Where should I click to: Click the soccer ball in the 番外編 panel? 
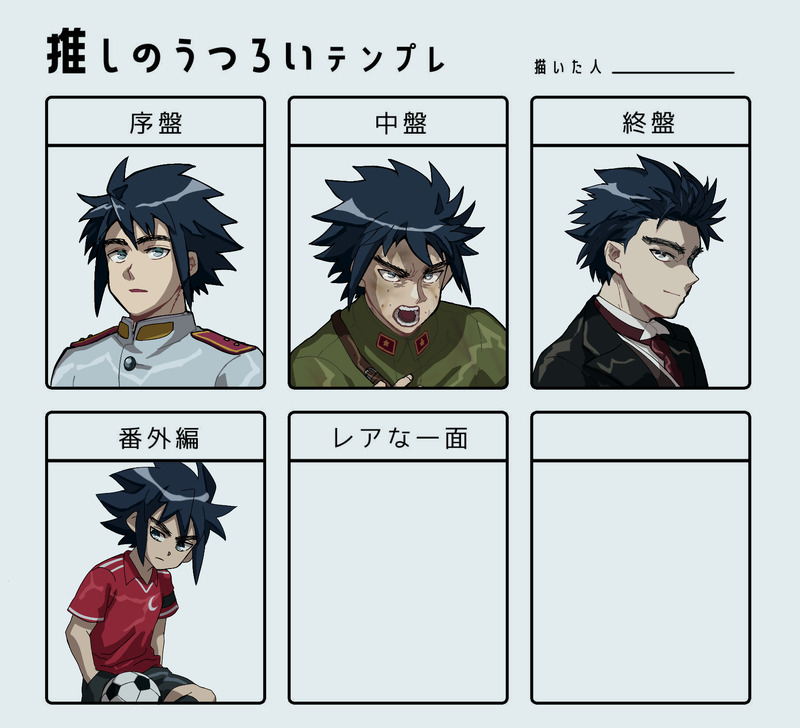132,687
